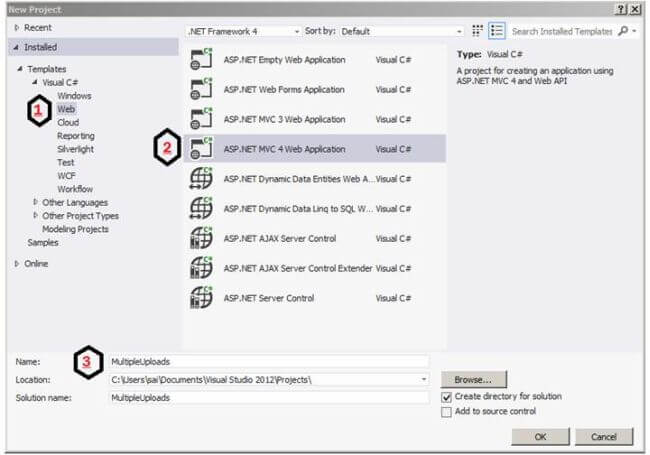Select ASP.NET Dynamic Data Linq to SQL text
Screen dimensions: 650x455
click(298, 209)
